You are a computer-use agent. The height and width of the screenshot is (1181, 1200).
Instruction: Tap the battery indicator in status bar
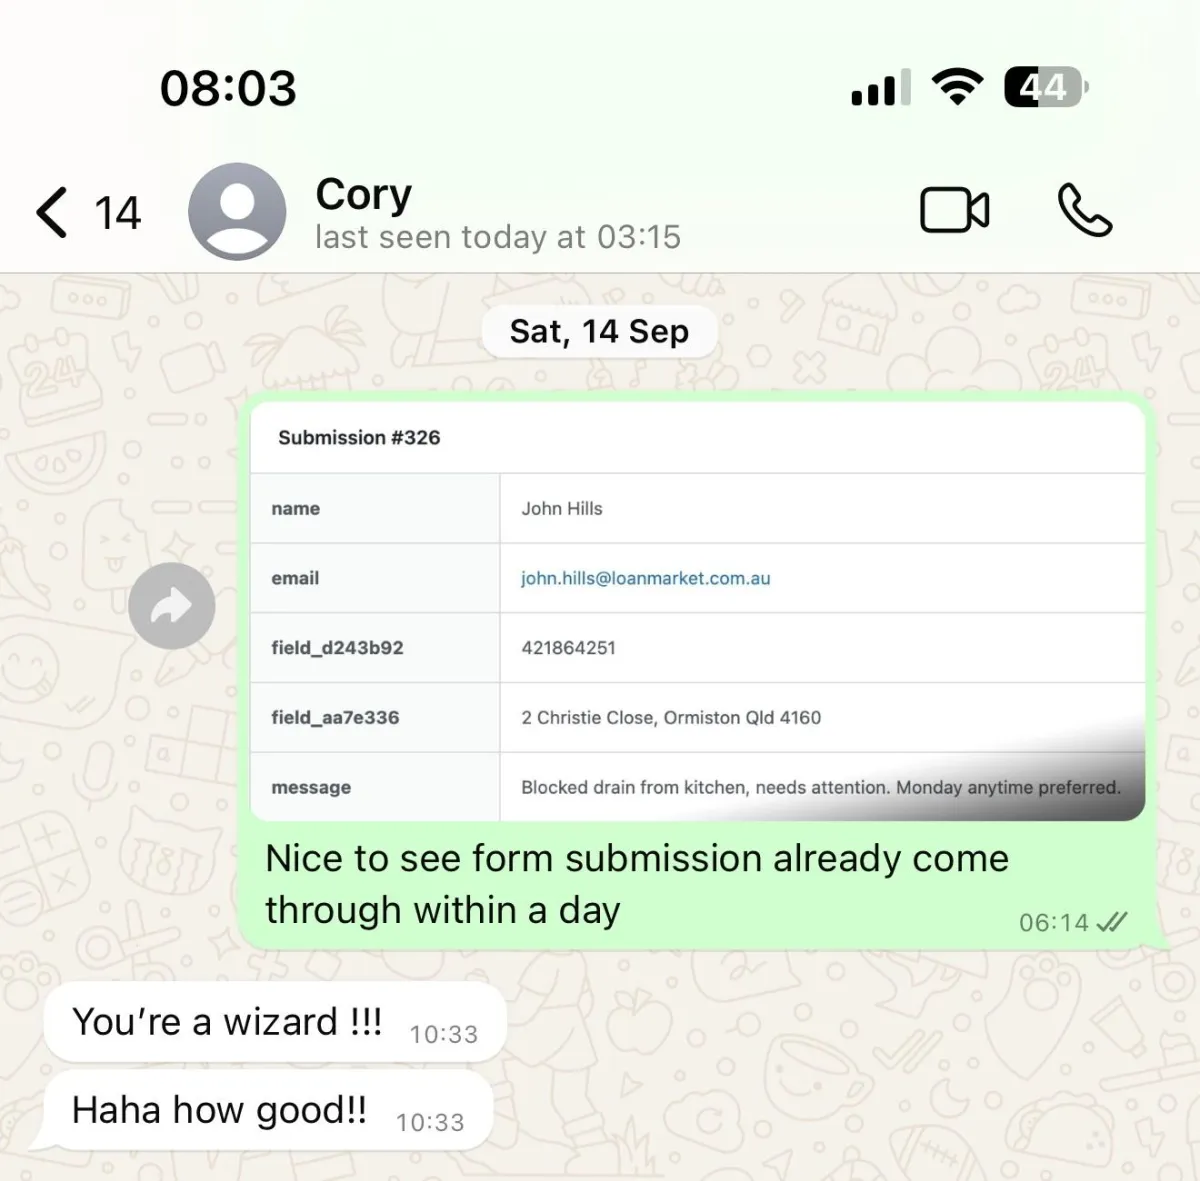1046,87
